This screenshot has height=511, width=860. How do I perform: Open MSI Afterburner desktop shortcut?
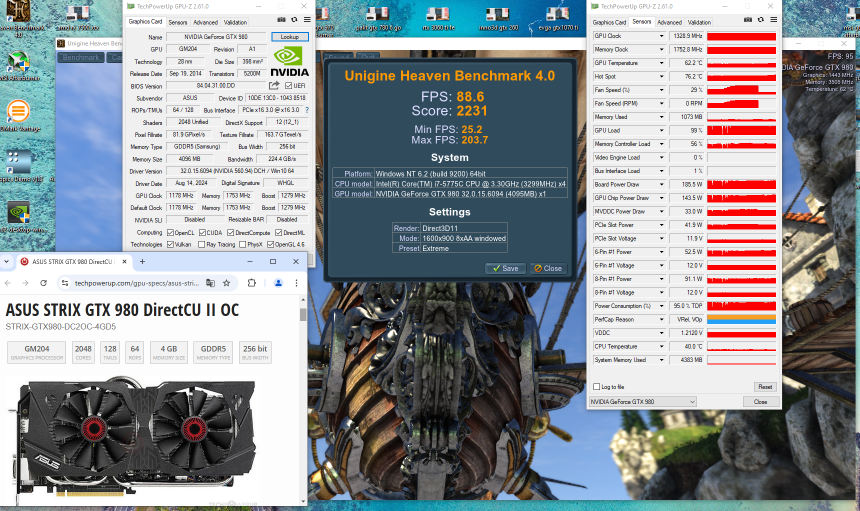[x=19, y=66]
